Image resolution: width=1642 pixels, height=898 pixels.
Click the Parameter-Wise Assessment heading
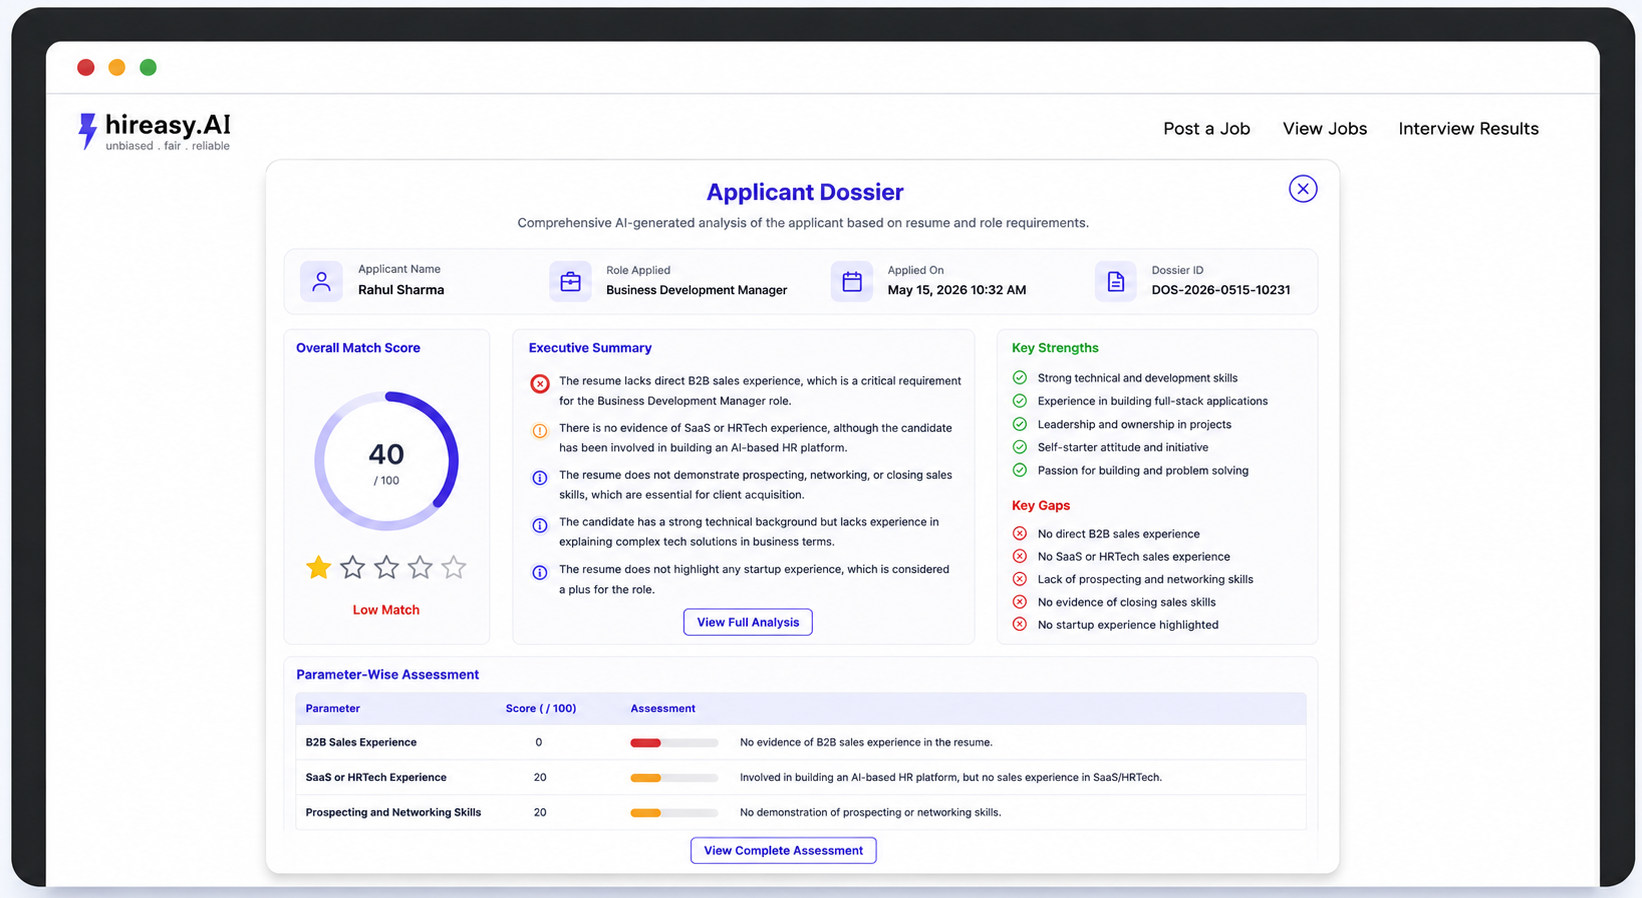click(388, 675)
